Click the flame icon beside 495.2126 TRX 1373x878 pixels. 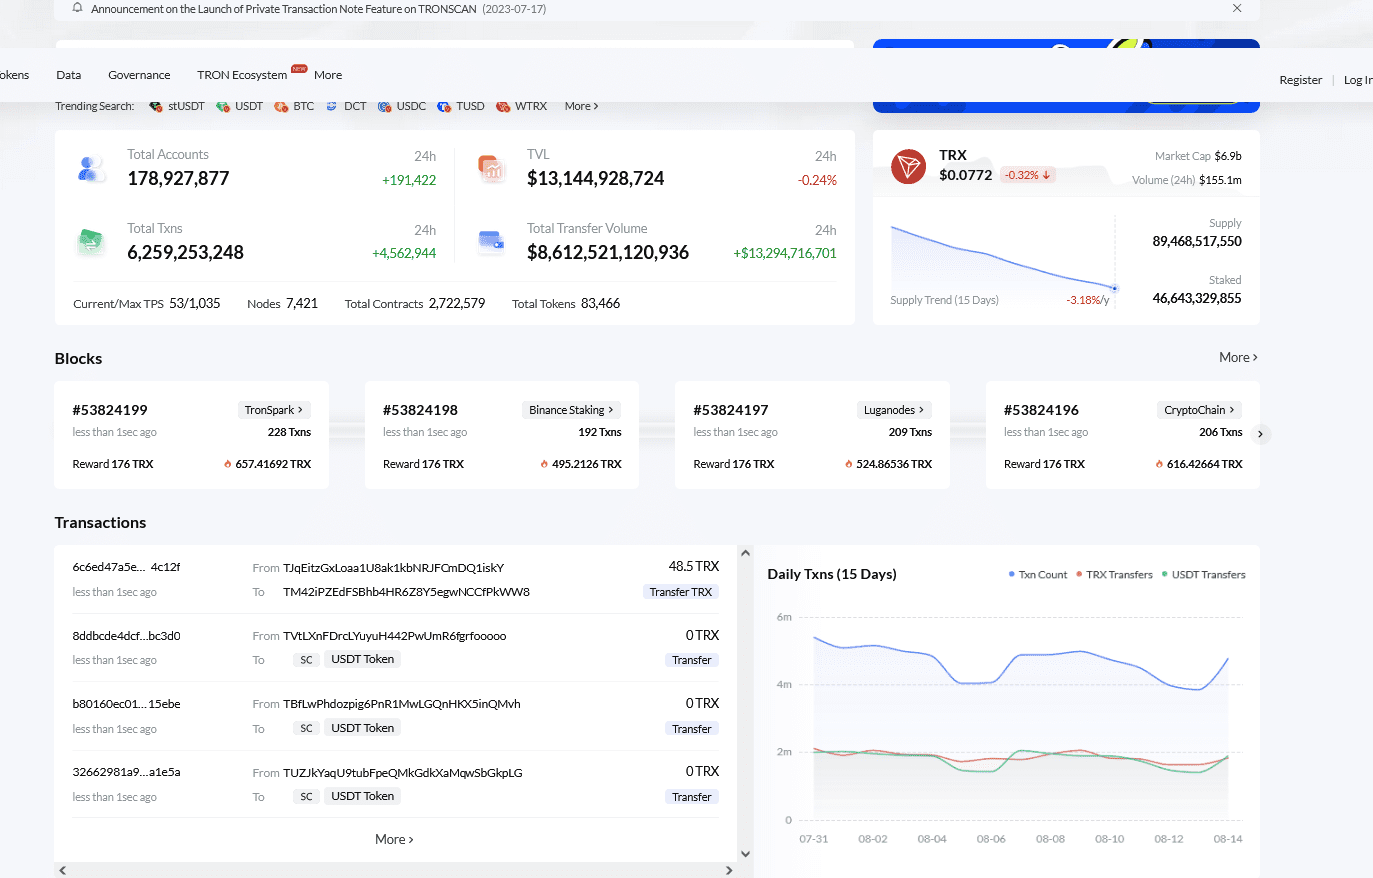pyautogui.click(x=544, y=464)
